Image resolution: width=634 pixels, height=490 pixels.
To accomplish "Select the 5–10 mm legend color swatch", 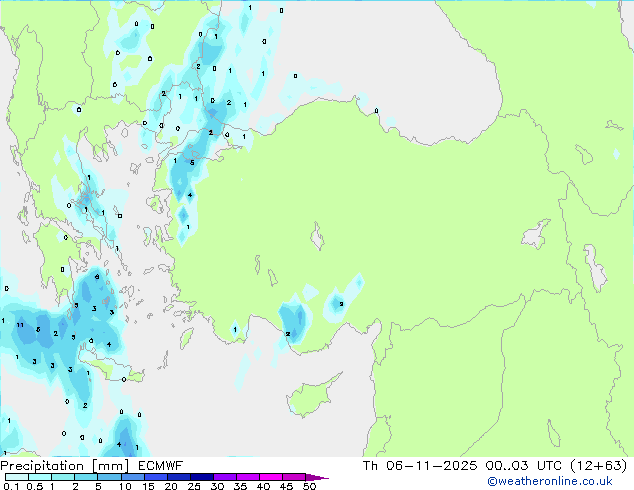I will click(x=109, y=477).
